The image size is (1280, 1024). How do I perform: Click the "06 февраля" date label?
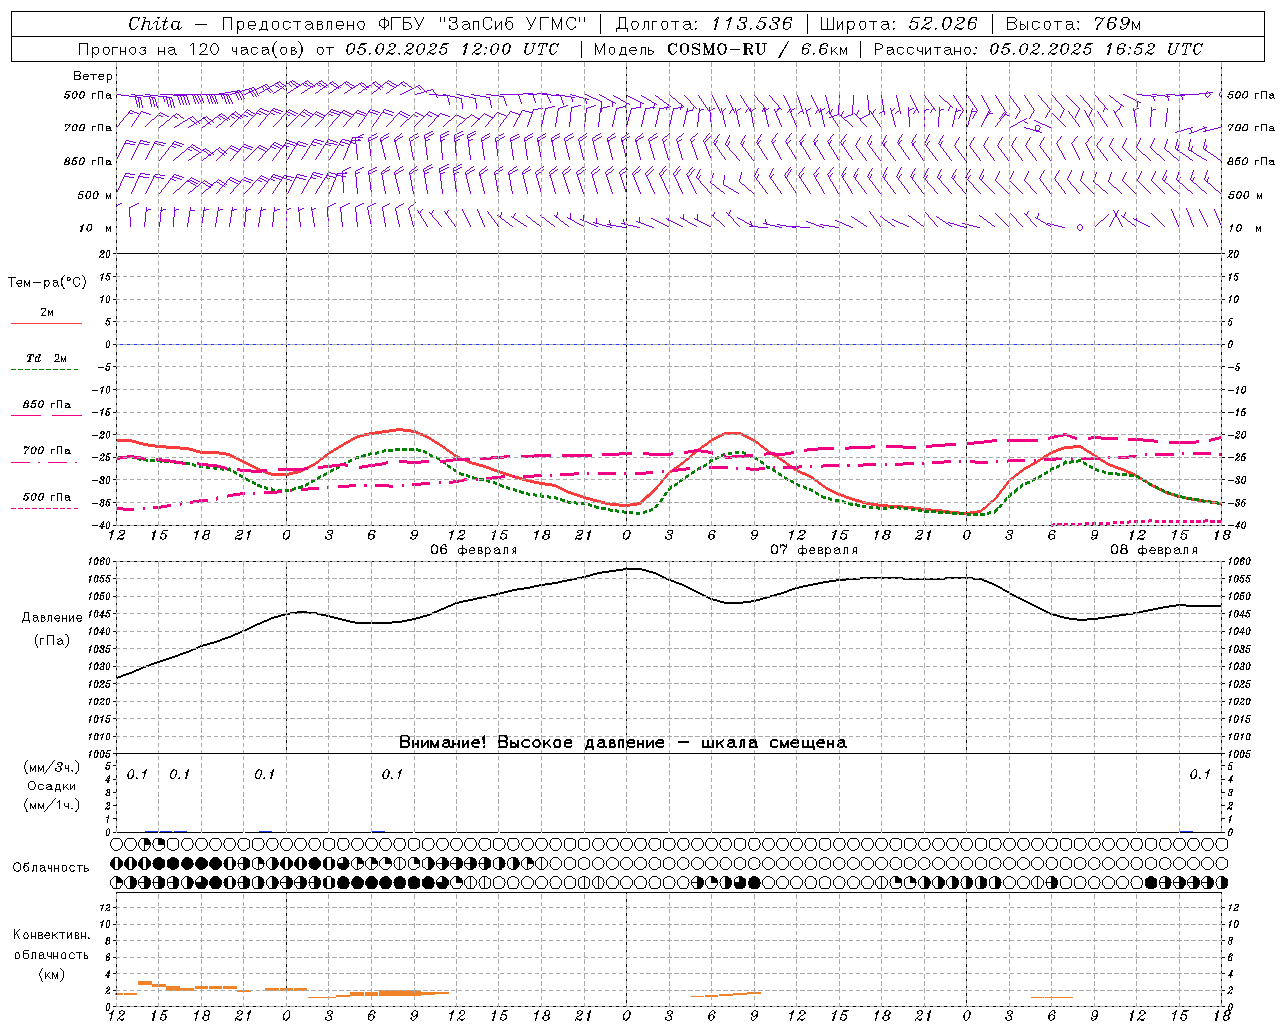point(474,550)
